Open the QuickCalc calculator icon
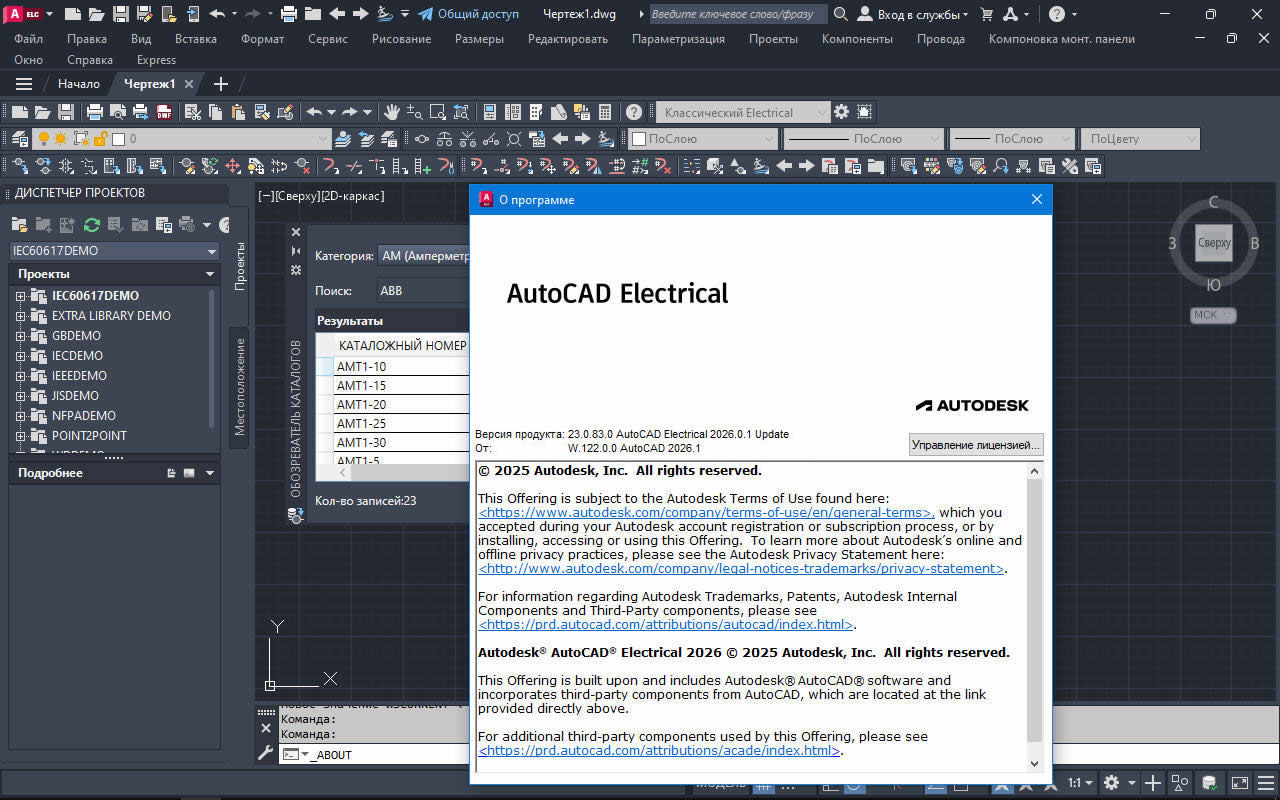The width and height of the screenshot is (1280, 800). click(x=604, y=112)
